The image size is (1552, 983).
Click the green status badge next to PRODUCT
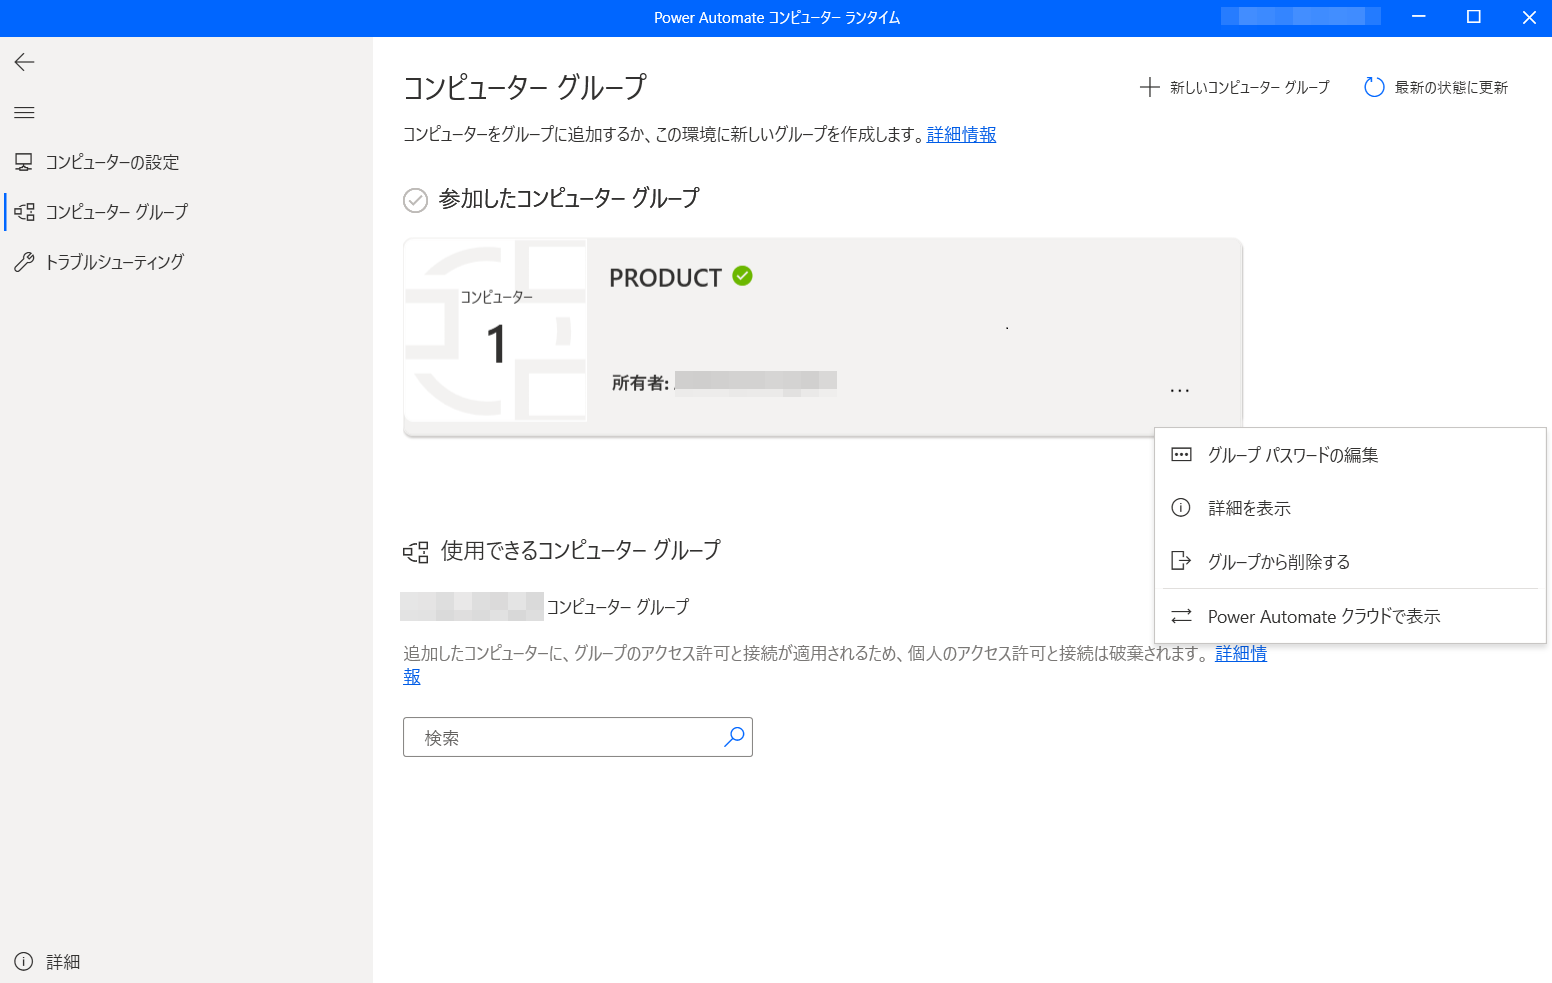pos(741,277)
